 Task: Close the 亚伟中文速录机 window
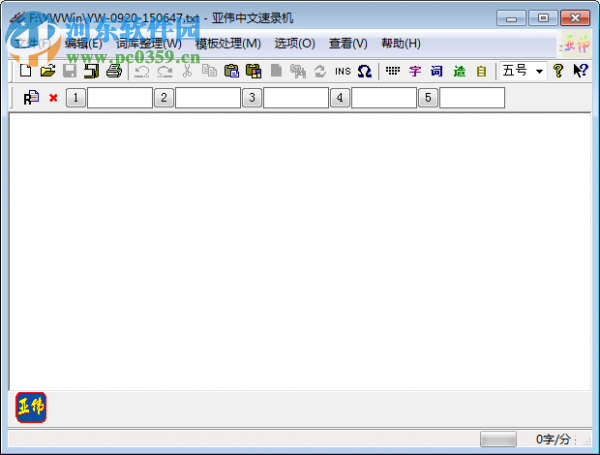pyautogui.click(x=575, y=18)
